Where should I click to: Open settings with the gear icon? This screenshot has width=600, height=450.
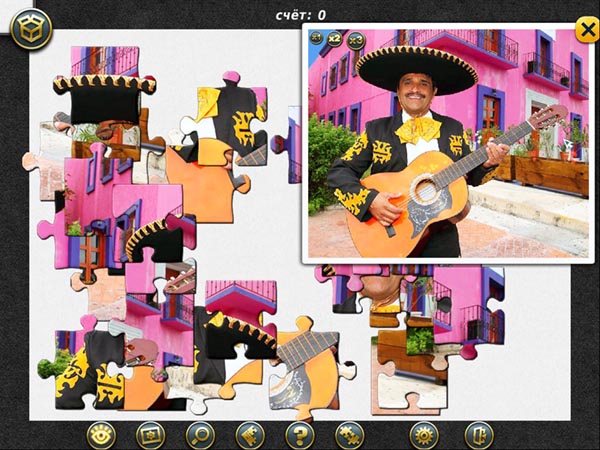point(424,435)
